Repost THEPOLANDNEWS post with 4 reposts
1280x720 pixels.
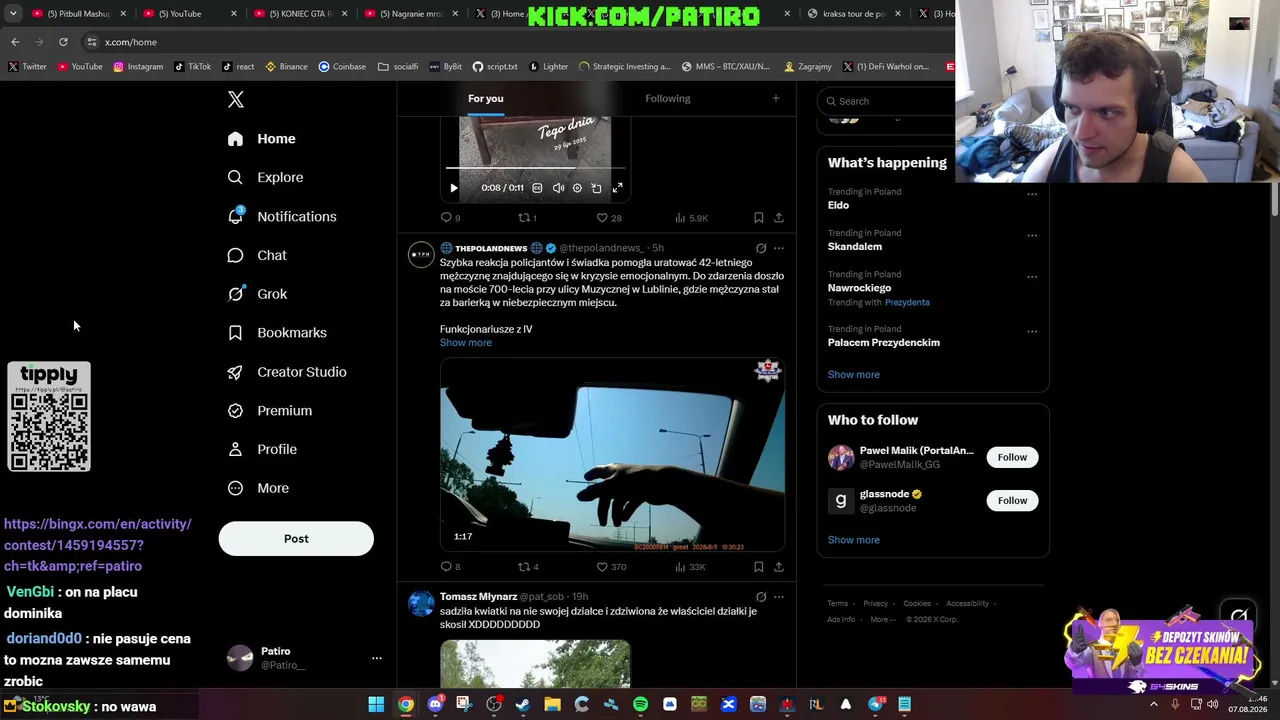[528, 567]
